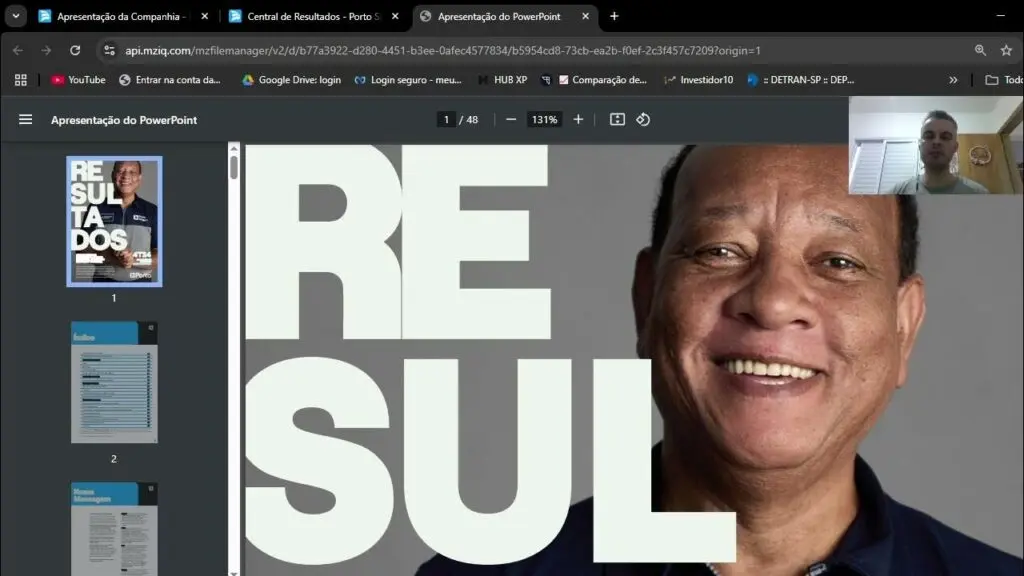Go back using the browser back arrow
1024x576 pixels.
(18, 50)
